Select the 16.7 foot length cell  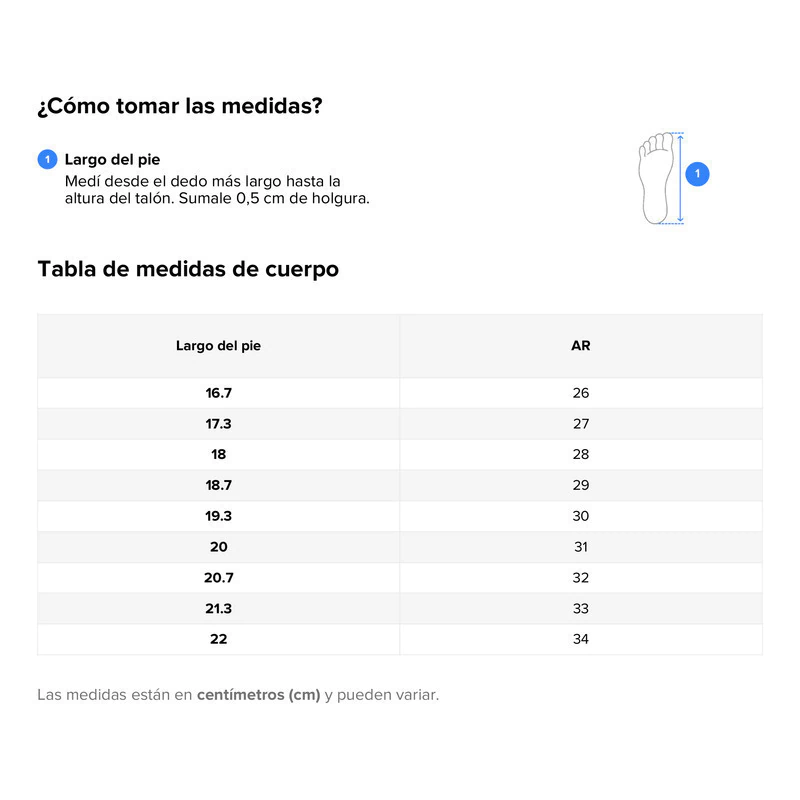click(x=218, y=393)
